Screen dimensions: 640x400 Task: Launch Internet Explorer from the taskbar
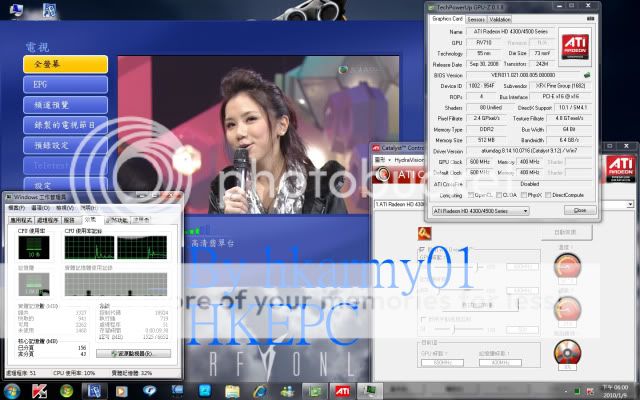point(260,391)
